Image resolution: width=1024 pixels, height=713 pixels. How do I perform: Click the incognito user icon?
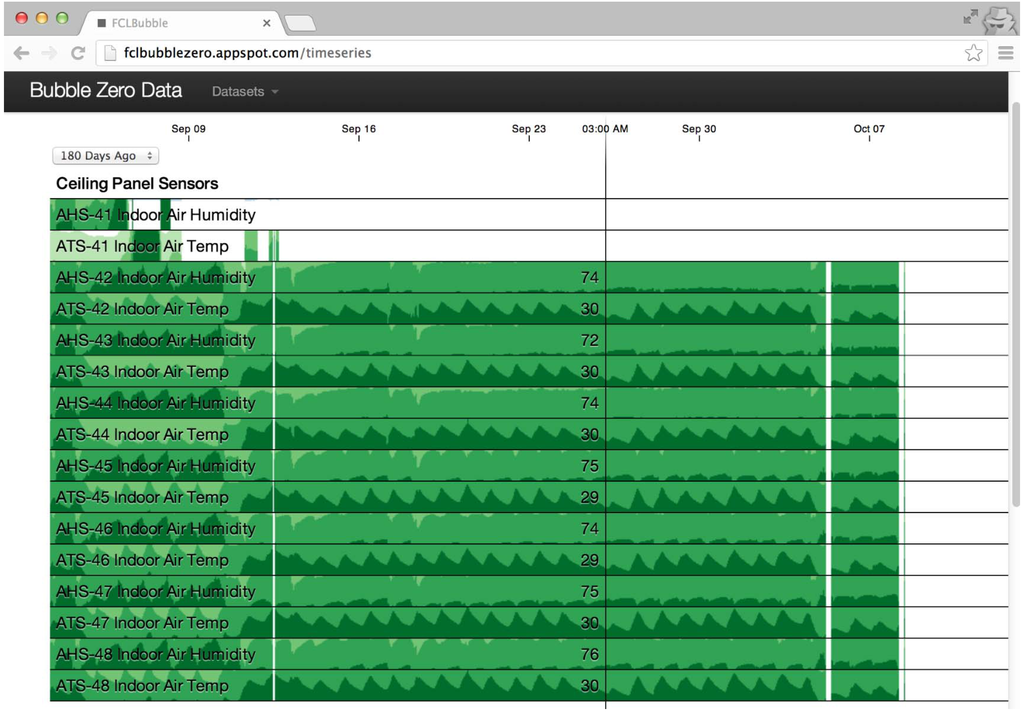(998, 19)
